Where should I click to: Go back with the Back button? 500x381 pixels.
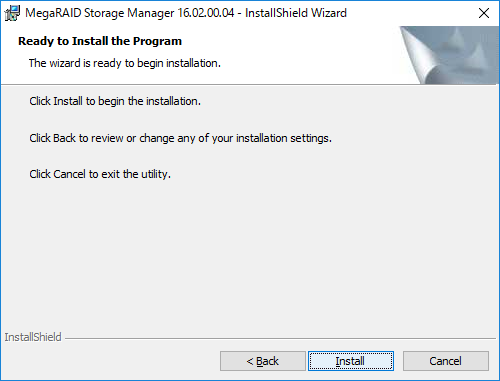(x=263, y=361)
